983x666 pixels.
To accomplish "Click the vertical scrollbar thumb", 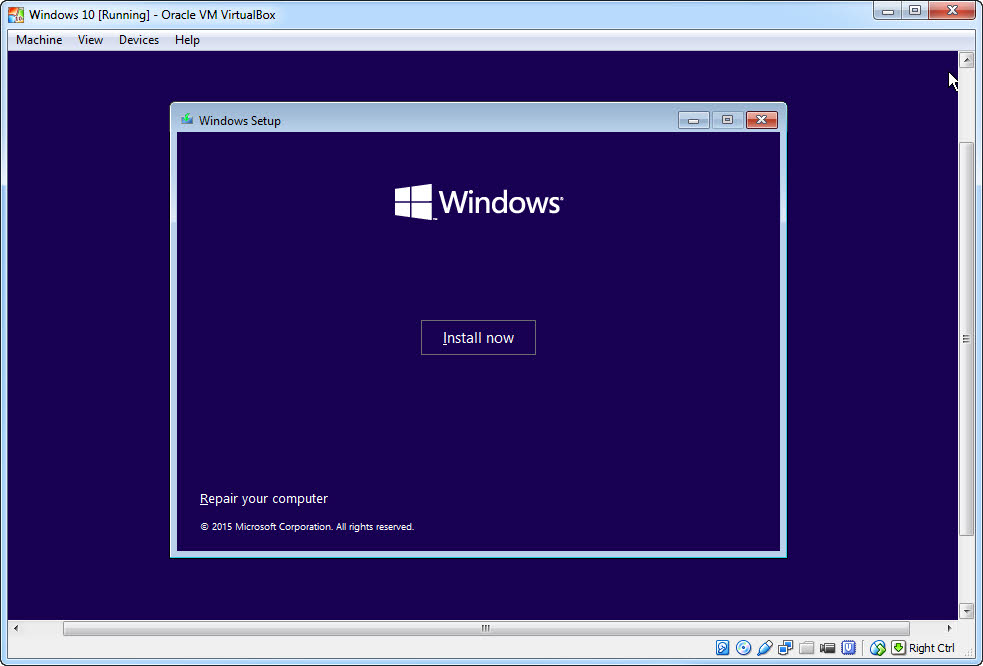I will pyautogui.click(x=966, y=339).
